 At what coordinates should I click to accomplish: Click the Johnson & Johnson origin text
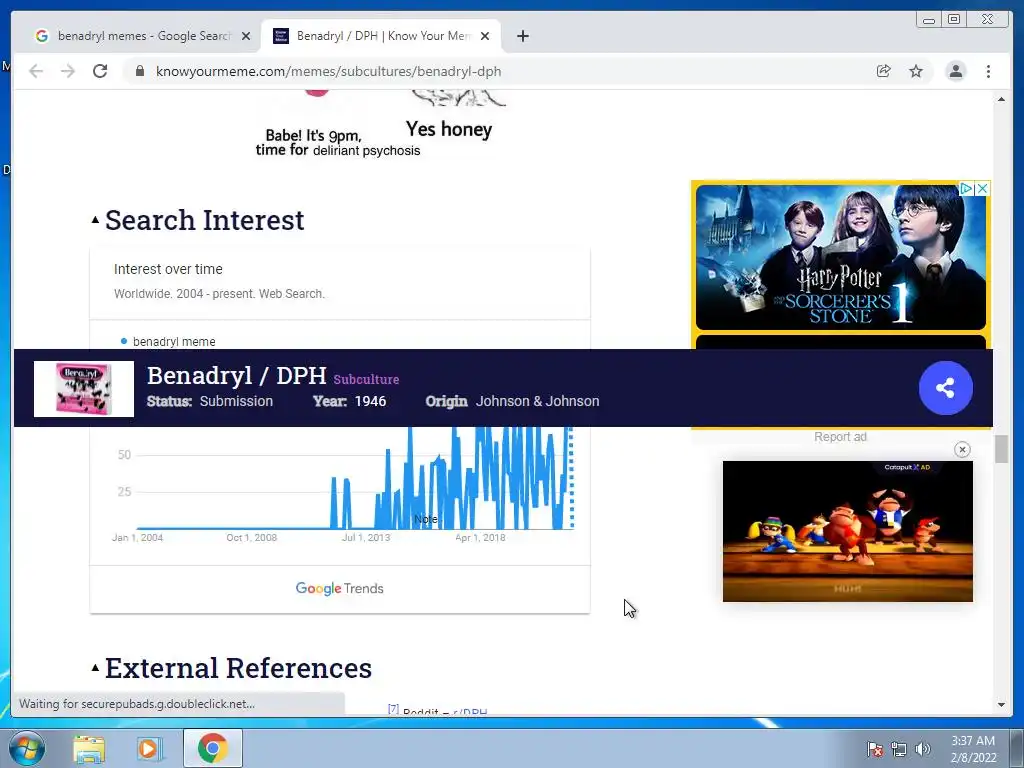coord(537,401)
